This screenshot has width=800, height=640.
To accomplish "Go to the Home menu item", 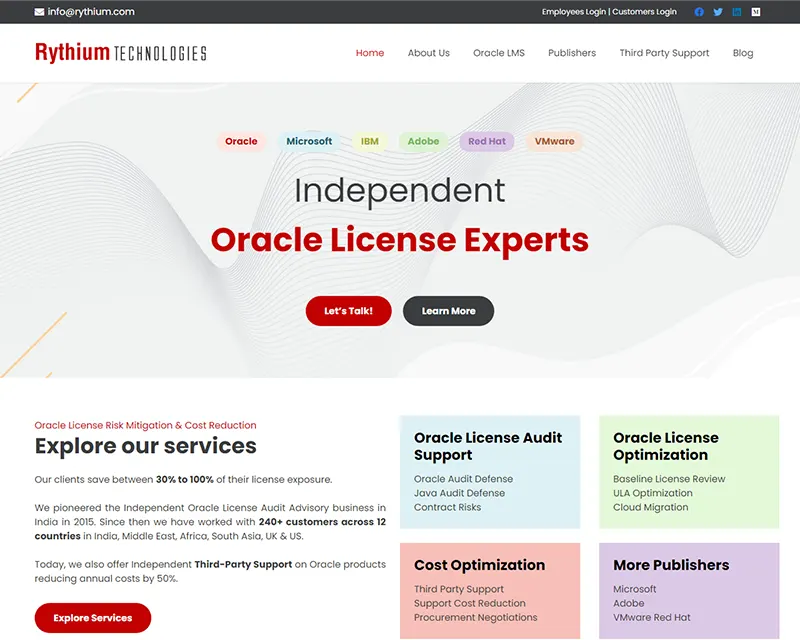I will pyautogui.click(x=370, y=53).
